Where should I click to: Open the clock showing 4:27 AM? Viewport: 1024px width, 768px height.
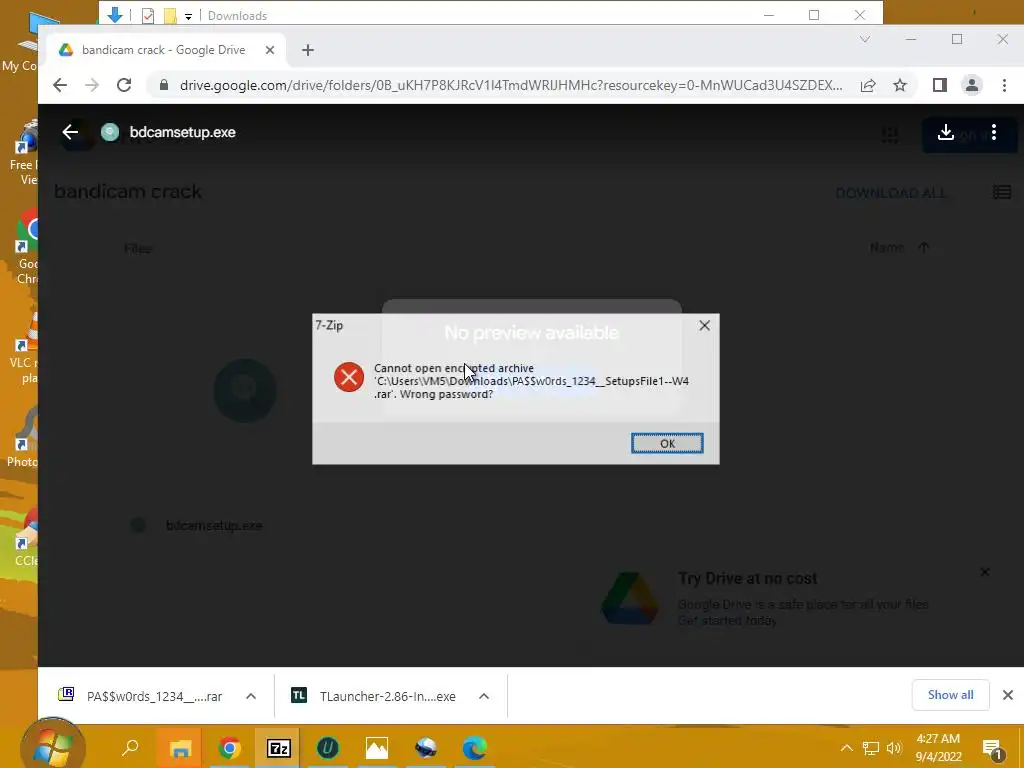click(938, 748)
